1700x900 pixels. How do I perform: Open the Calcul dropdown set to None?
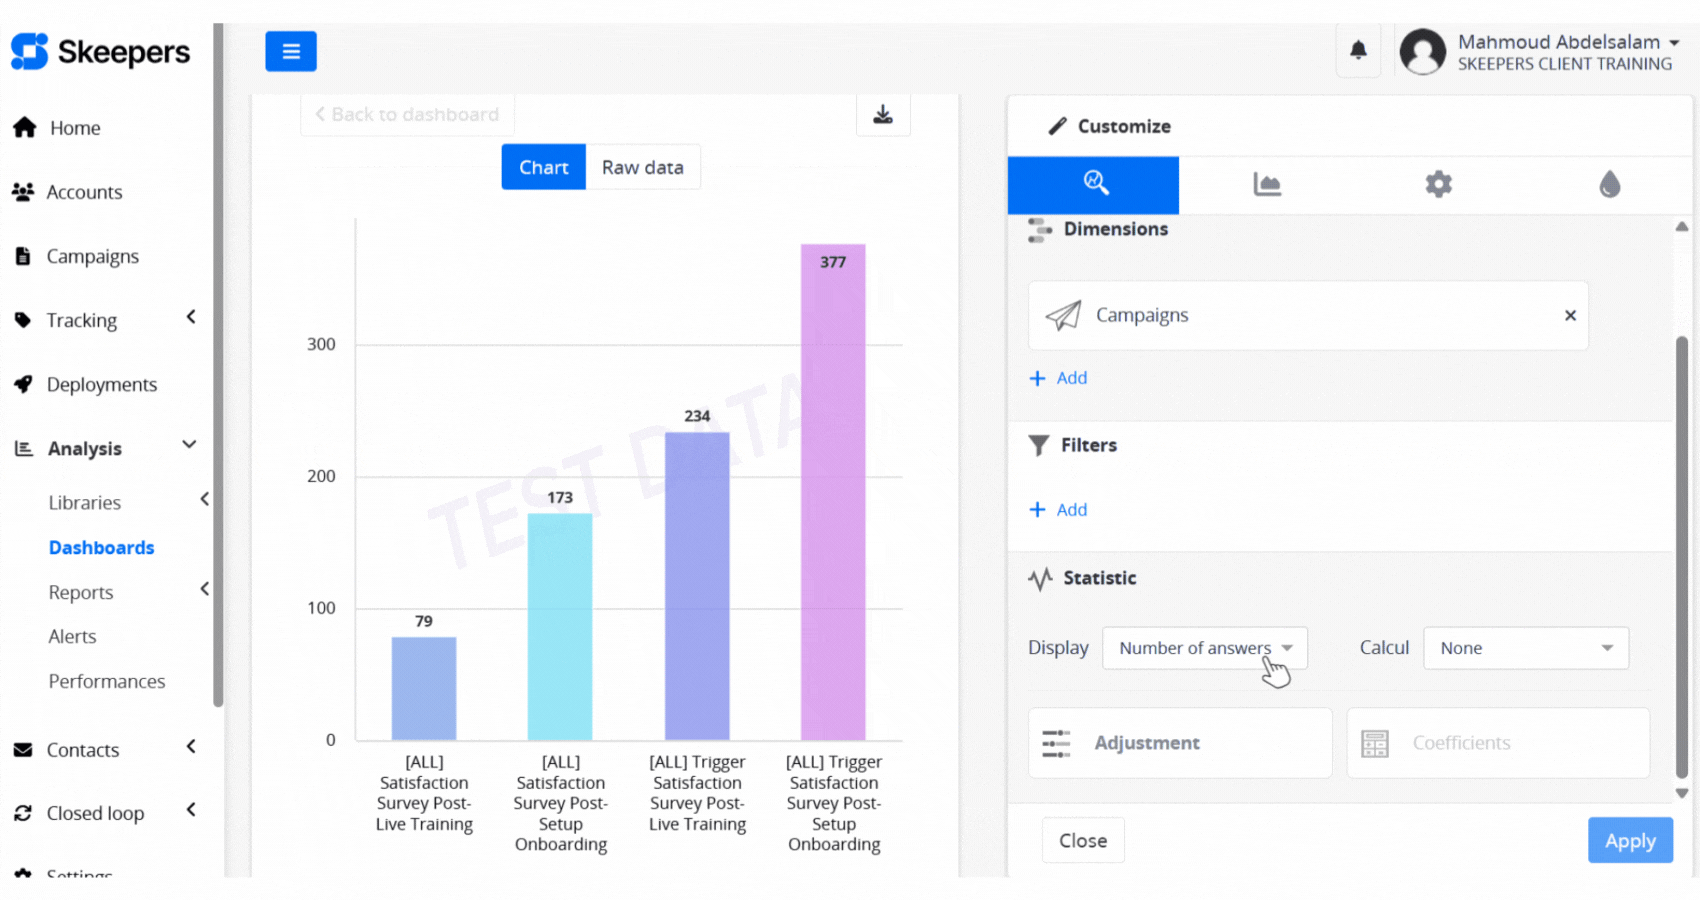tap(1525, 648)
